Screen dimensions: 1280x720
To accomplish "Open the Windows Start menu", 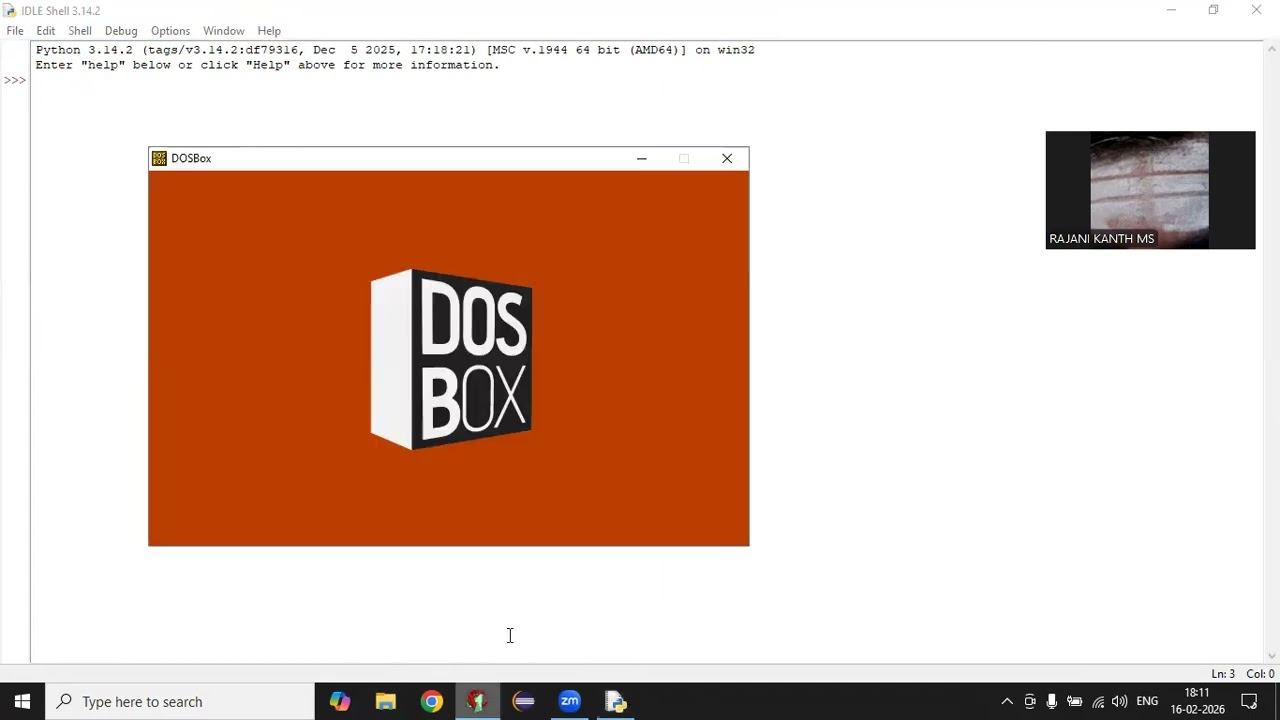I will (x=22, y=701).
